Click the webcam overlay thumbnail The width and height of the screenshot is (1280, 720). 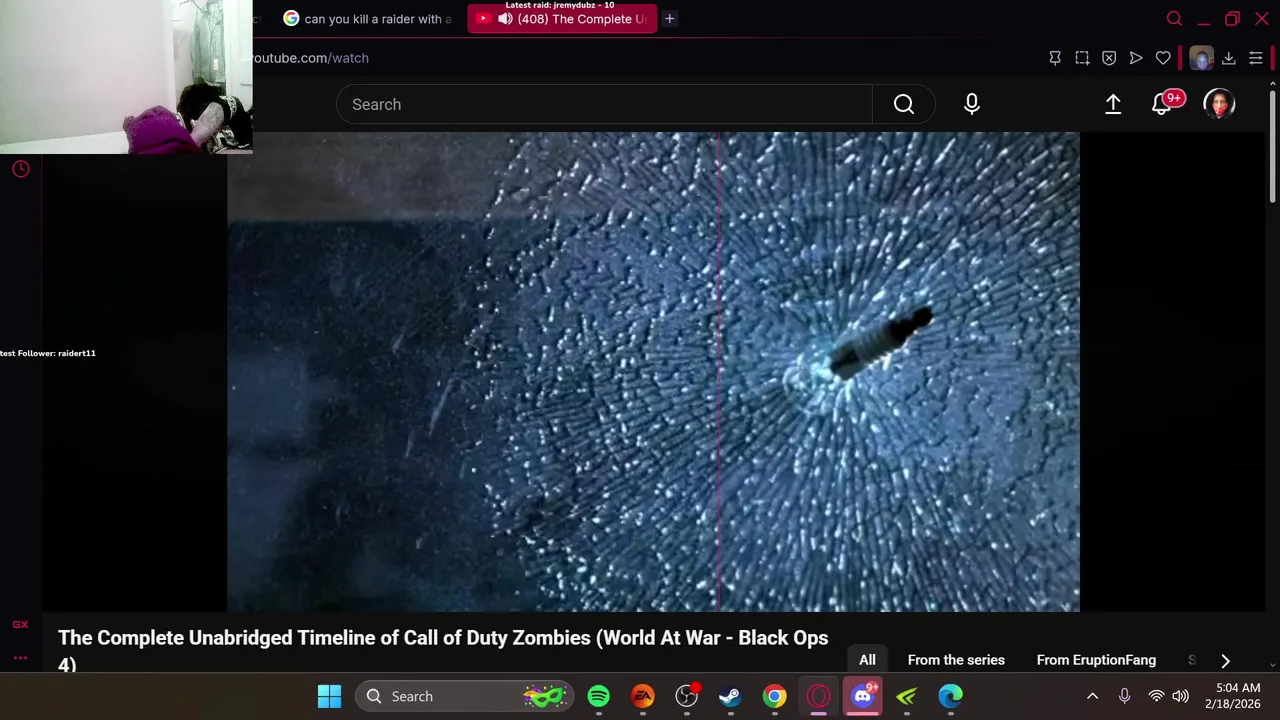tap(126, 77)
